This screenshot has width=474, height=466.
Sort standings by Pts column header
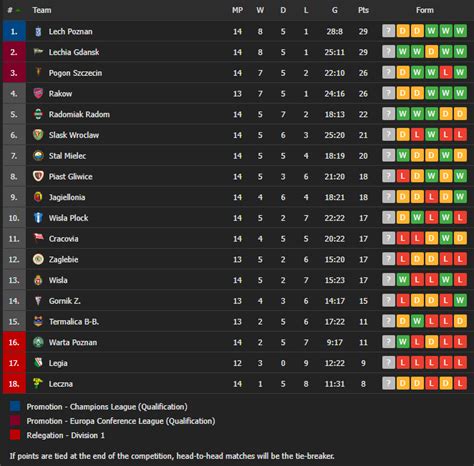point(363,10)
